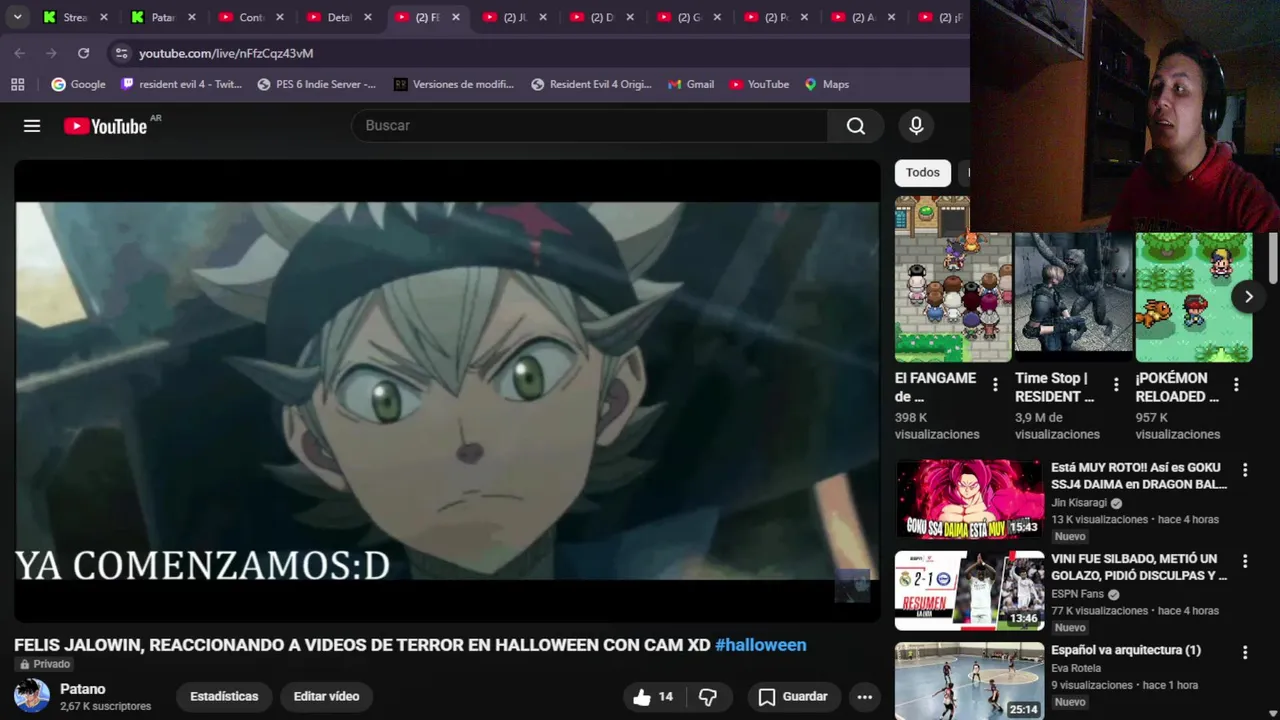1280x720 pixels.
Task: Start voice search with microphone icon
Action: click(x=916, y=126)
